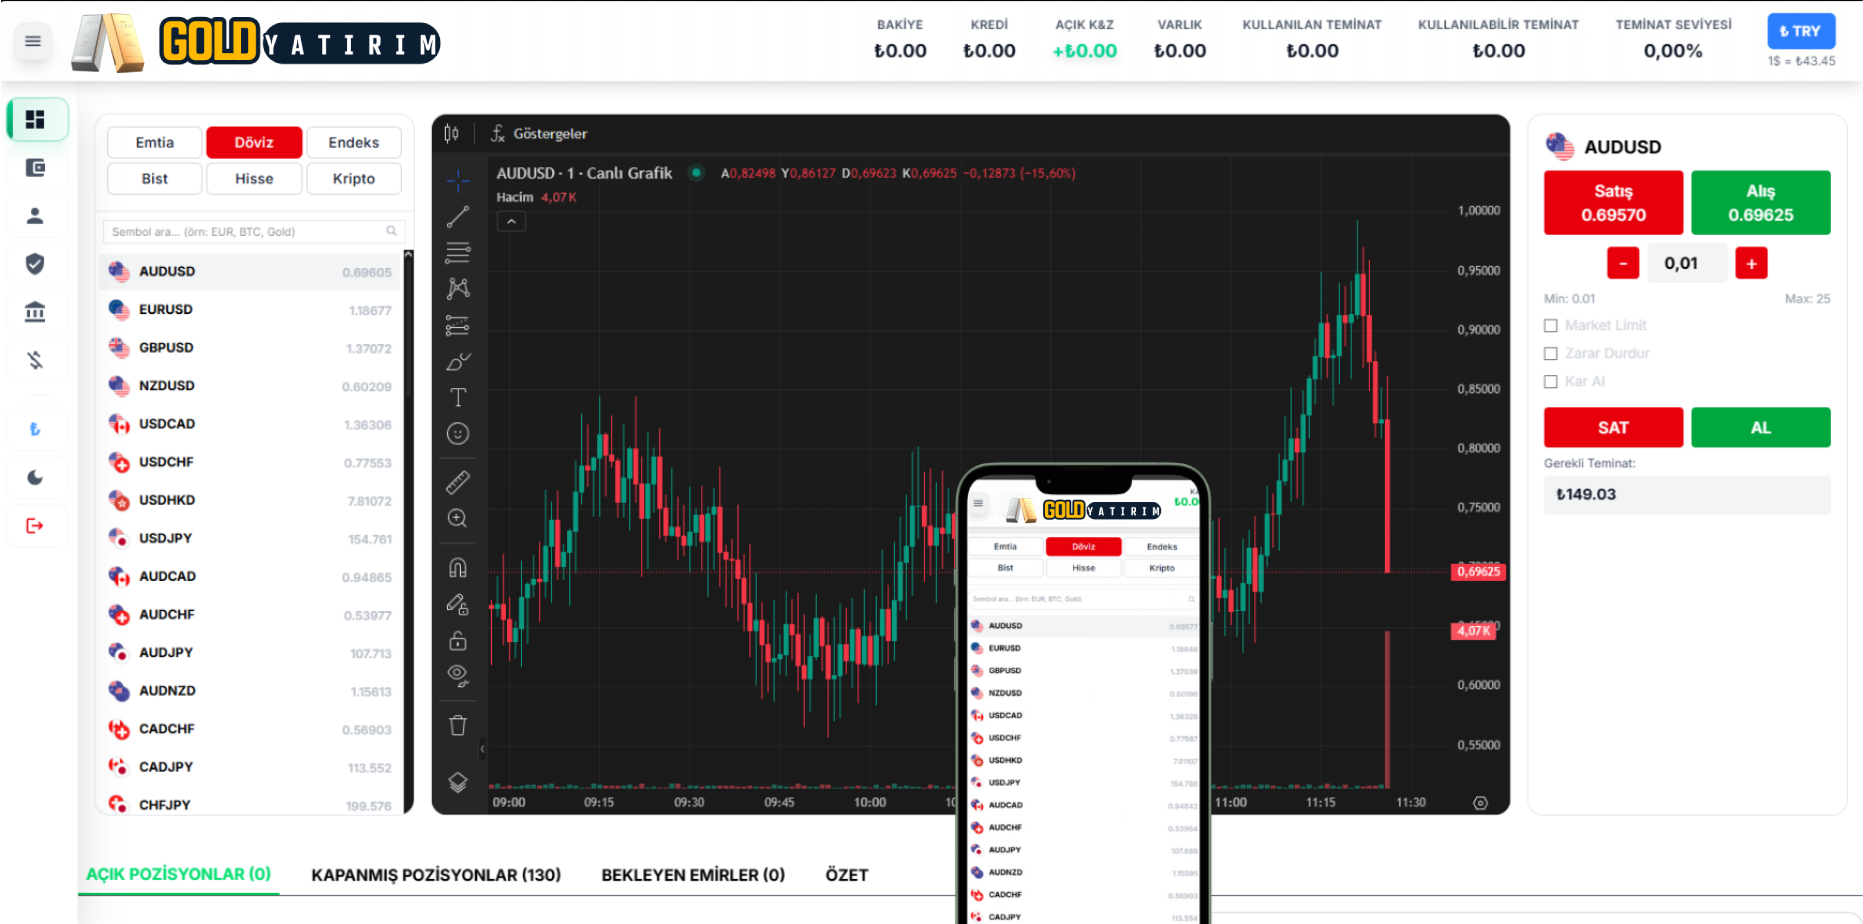Increase lot size with plus button
This screenshot has width=1863, height=924.
click(x=1751, y=264)
